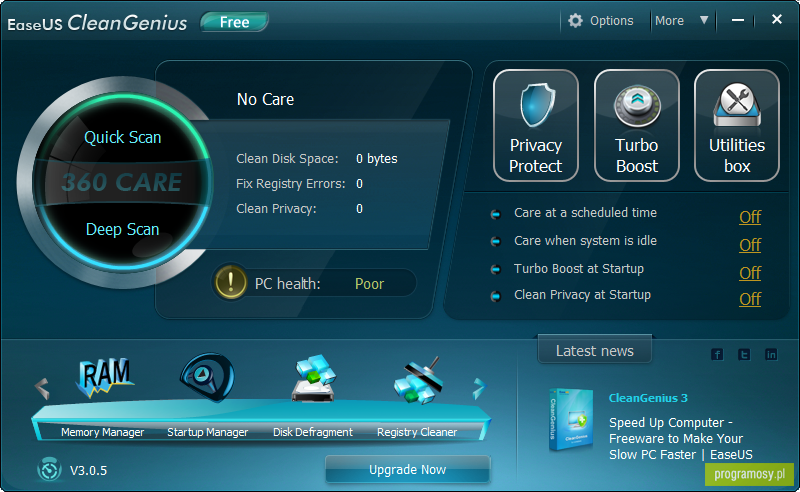This screenshot has height=492, width=800.
Task: Launch the Startup Manager icon
Action: [207, 378]
